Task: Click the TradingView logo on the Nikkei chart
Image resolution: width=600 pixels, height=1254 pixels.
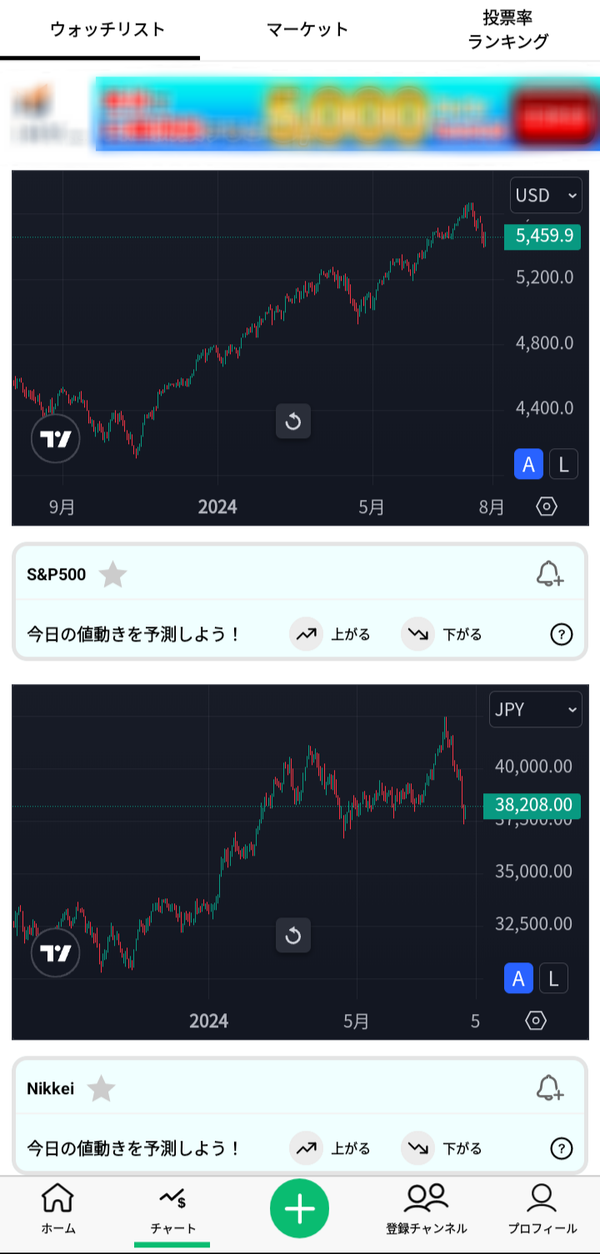Action: tap(55, 953)
